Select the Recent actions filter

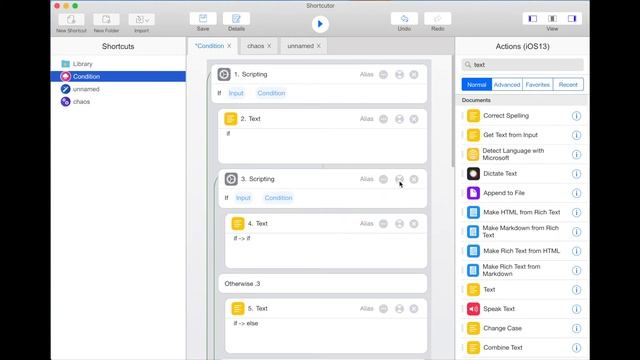(568, 84)
